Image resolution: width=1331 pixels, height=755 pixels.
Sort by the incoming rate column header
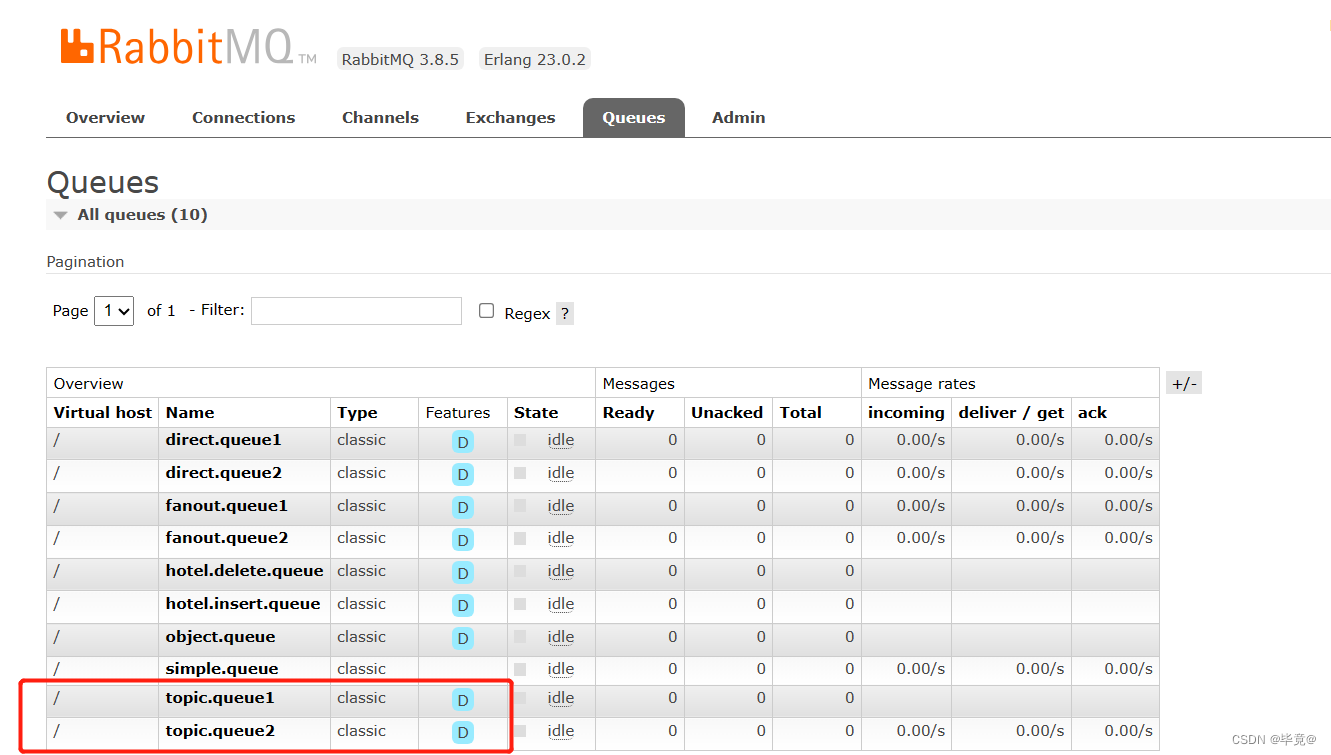coord(906,412)
